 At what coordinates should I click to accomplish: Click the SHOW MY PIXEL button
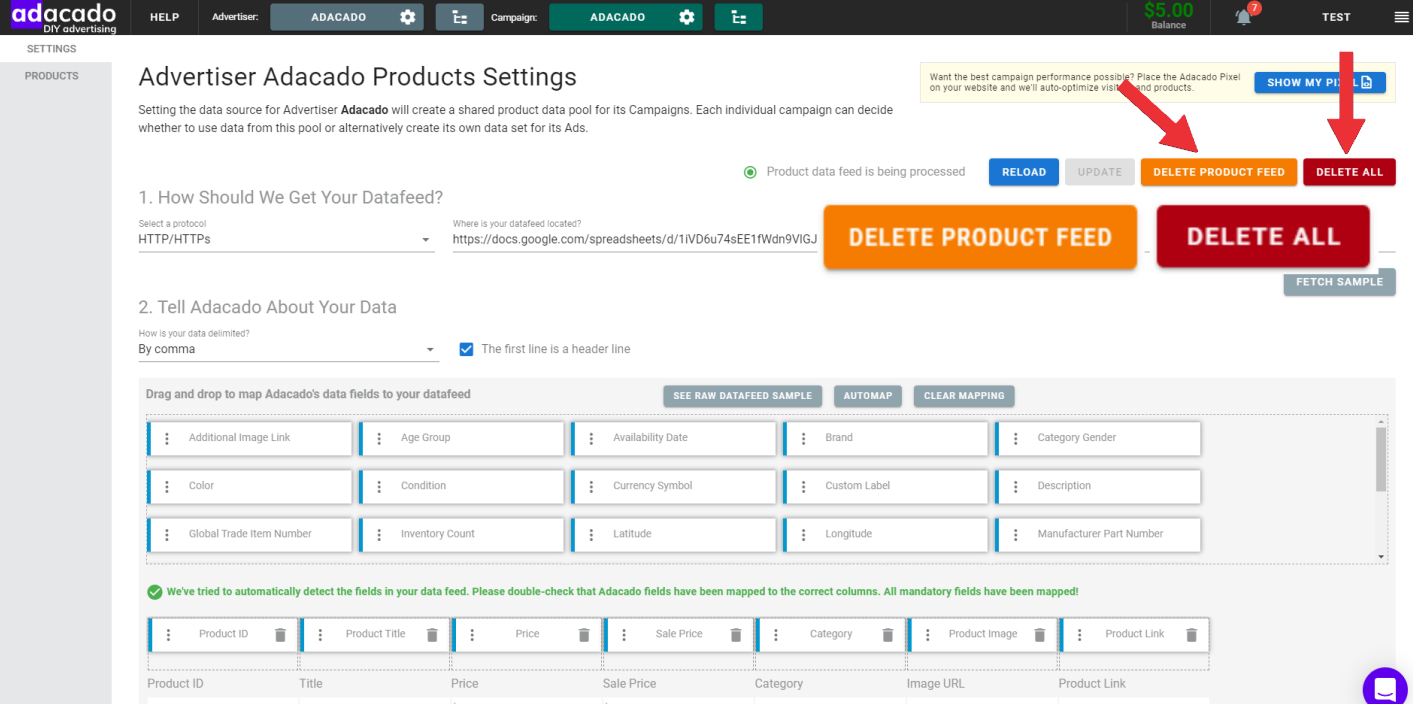(1320, 82)
